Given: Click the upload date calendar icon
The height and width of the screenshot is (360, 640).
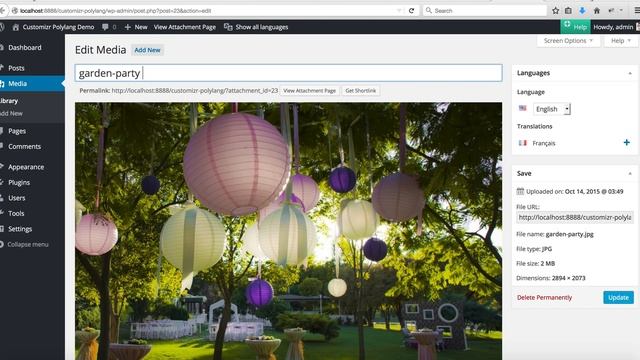Looking at the screenshot, I should 520,191.
